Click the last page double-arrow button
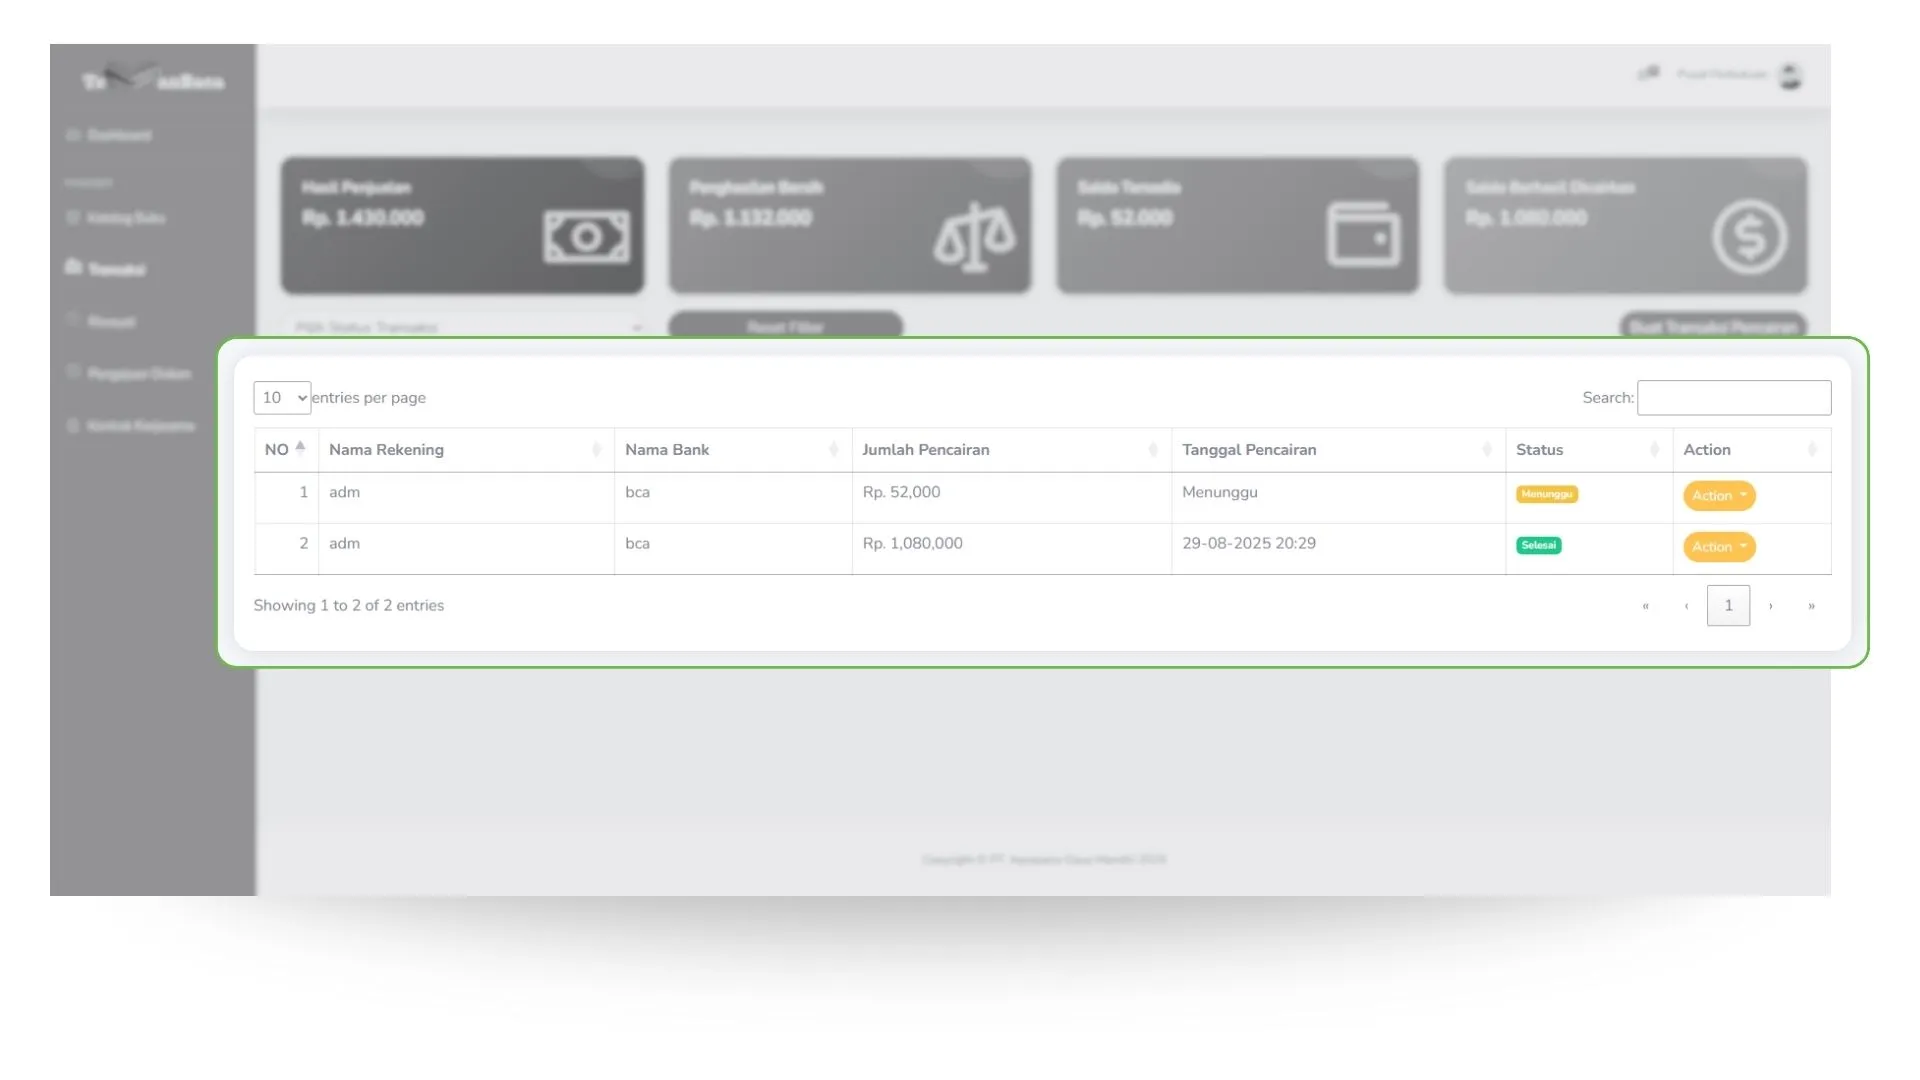Viewport: 1920px width, 1080px height. click(1811, 606)
